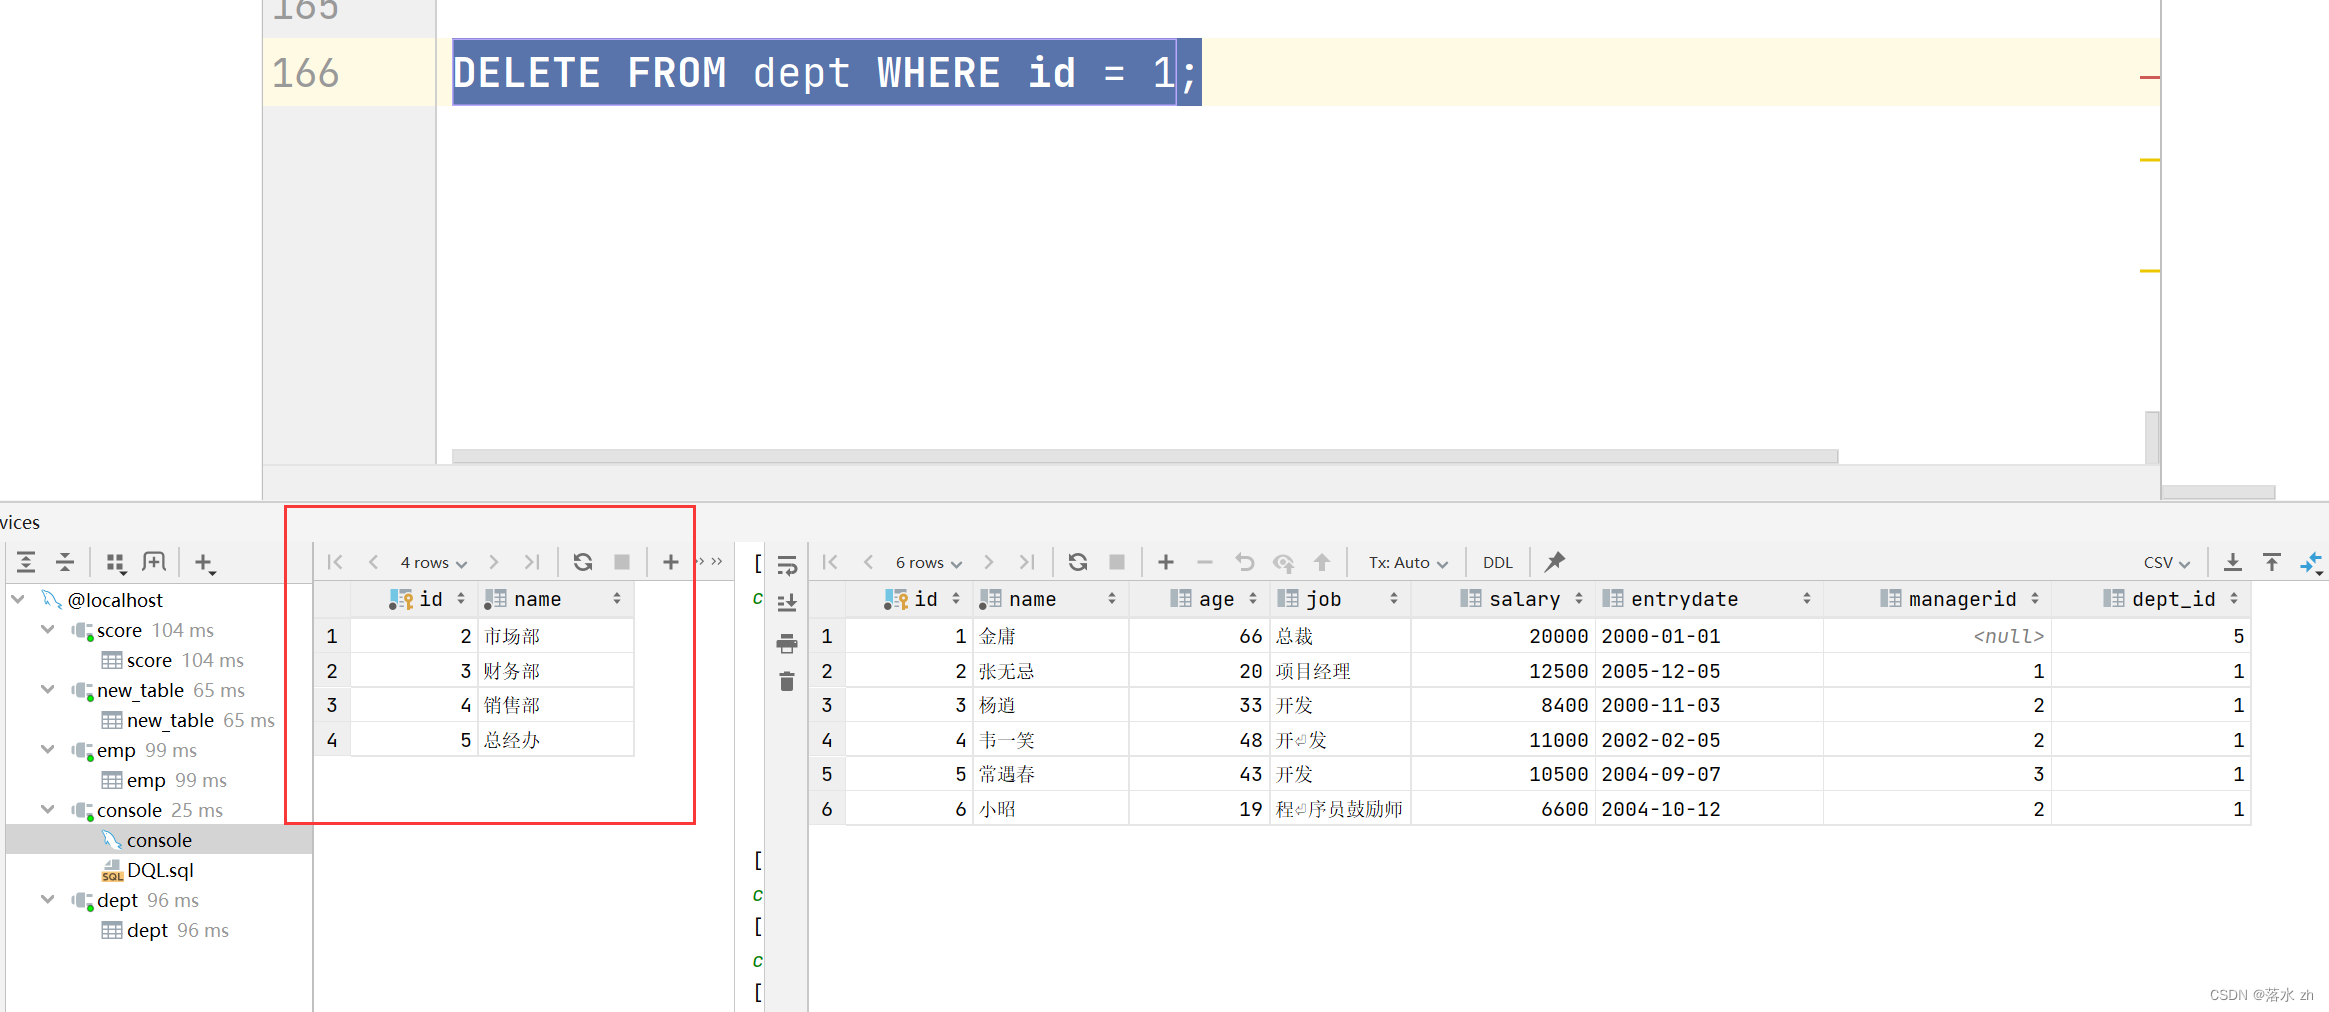Click more toolbar items chevron in dept grid
The height and width of the screenshot is (1012, 2329).
(716, 561)
